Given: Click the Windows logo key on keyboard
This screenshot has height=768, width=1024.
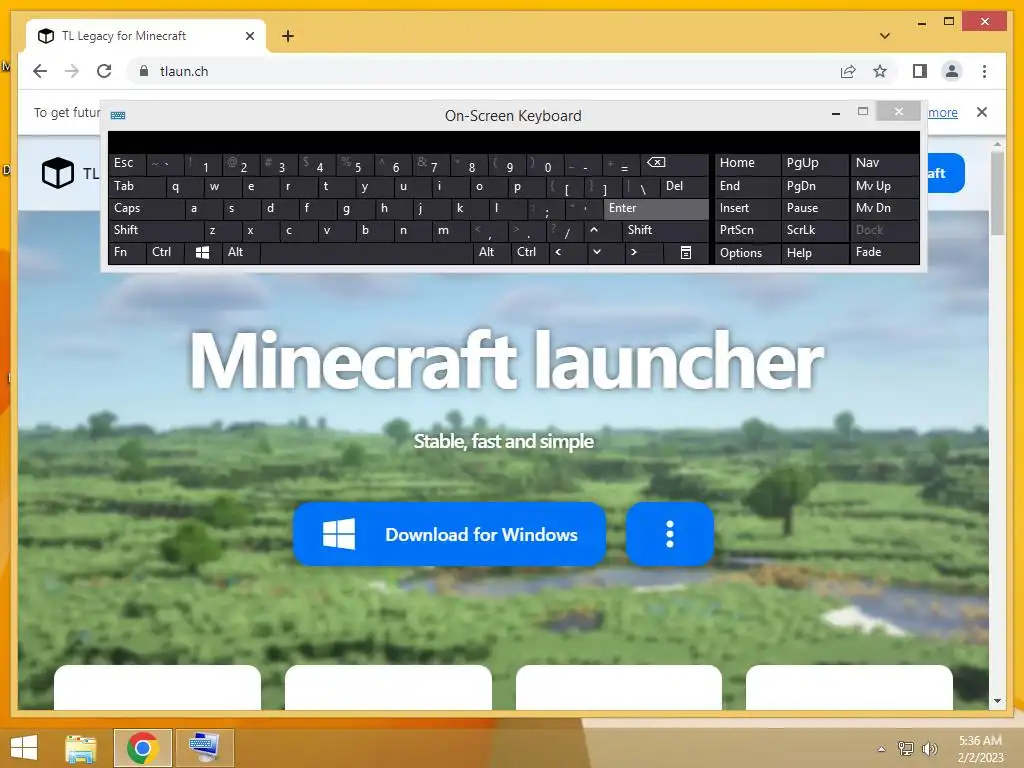Looking at the screenshot, I should click(202, 252).
